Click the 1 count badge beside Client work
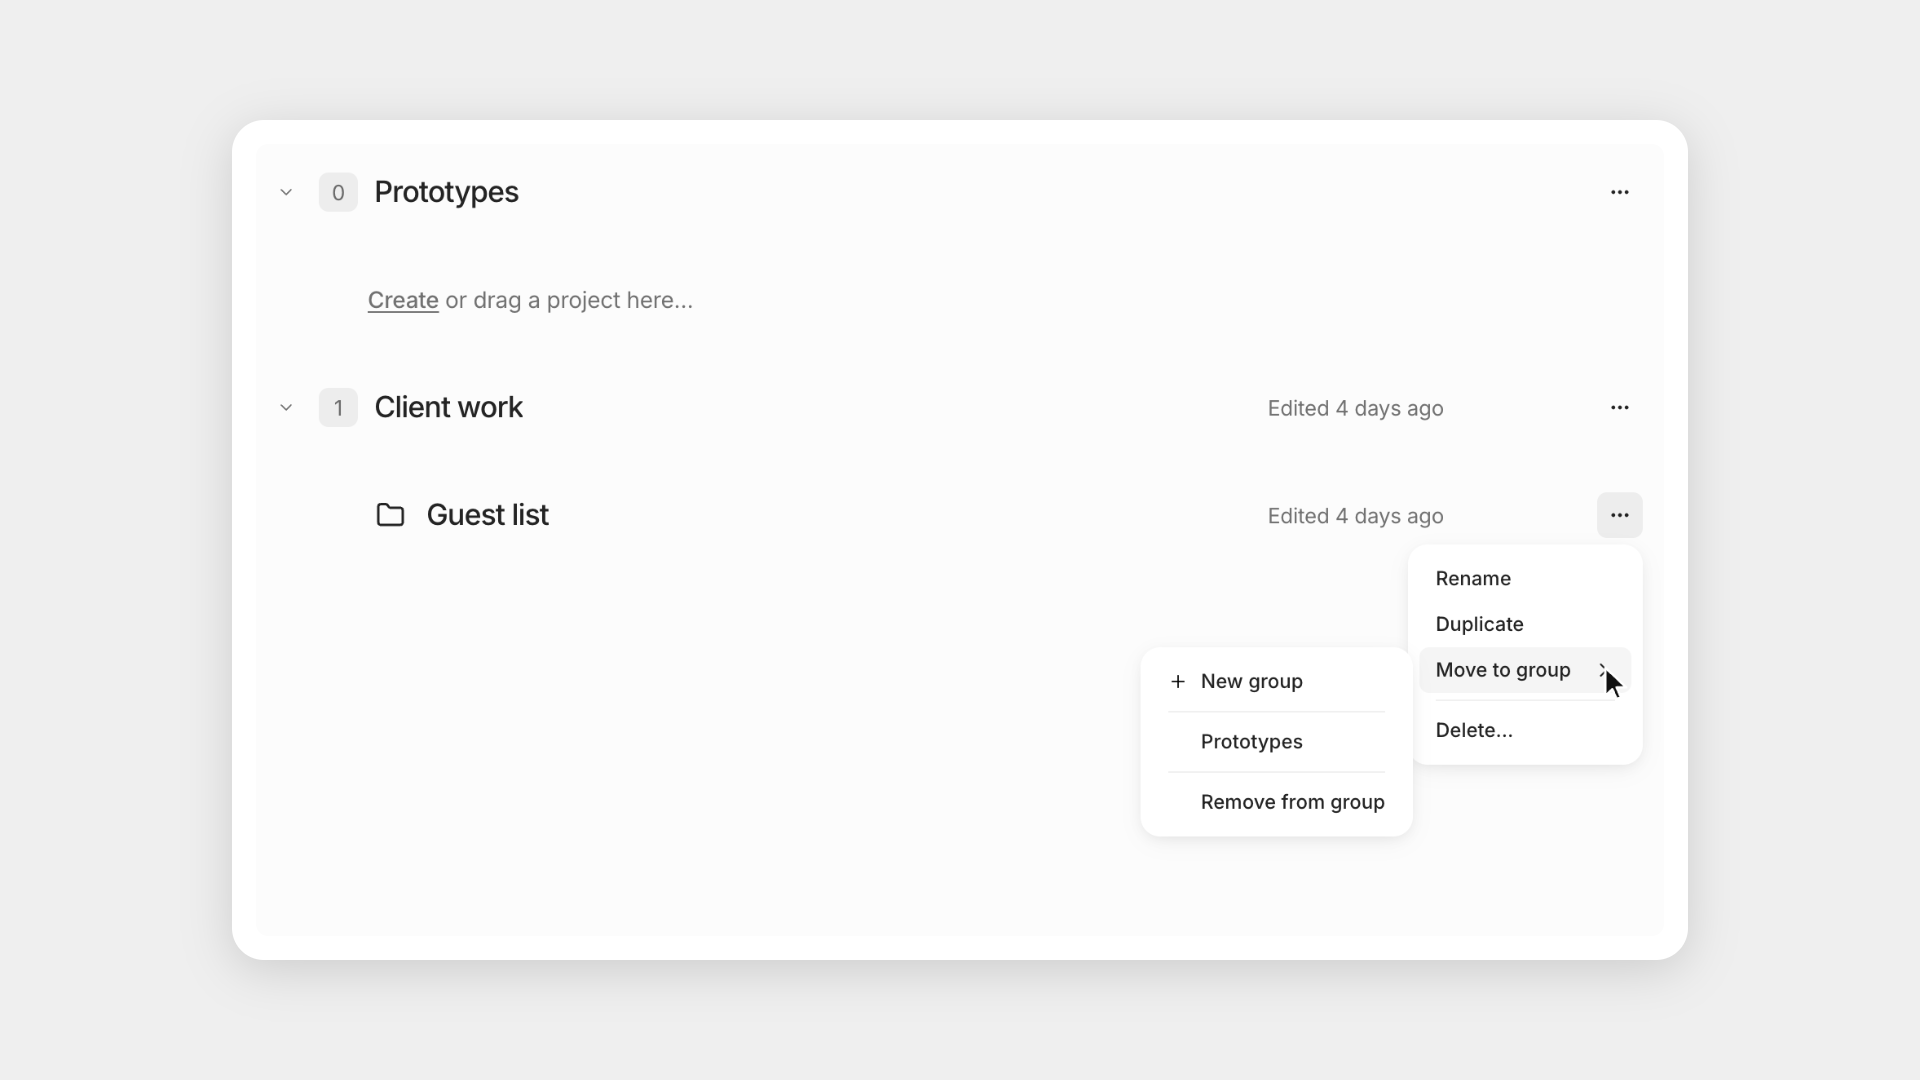The height and width of the screenshot is (1080, 1920). (338, 408)
